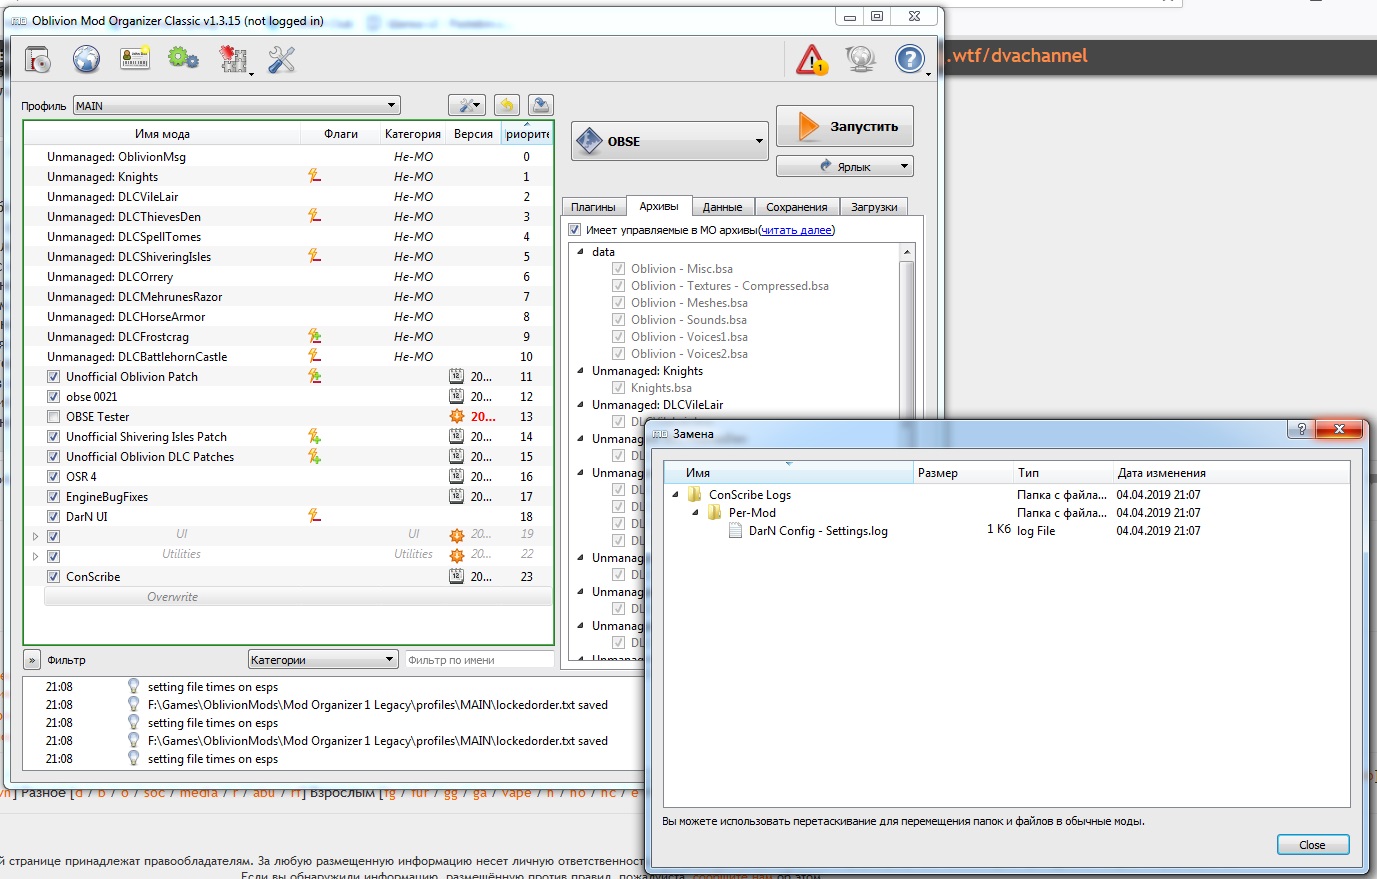Click the 'Фильтр по имени' input field

pos(479,660)
